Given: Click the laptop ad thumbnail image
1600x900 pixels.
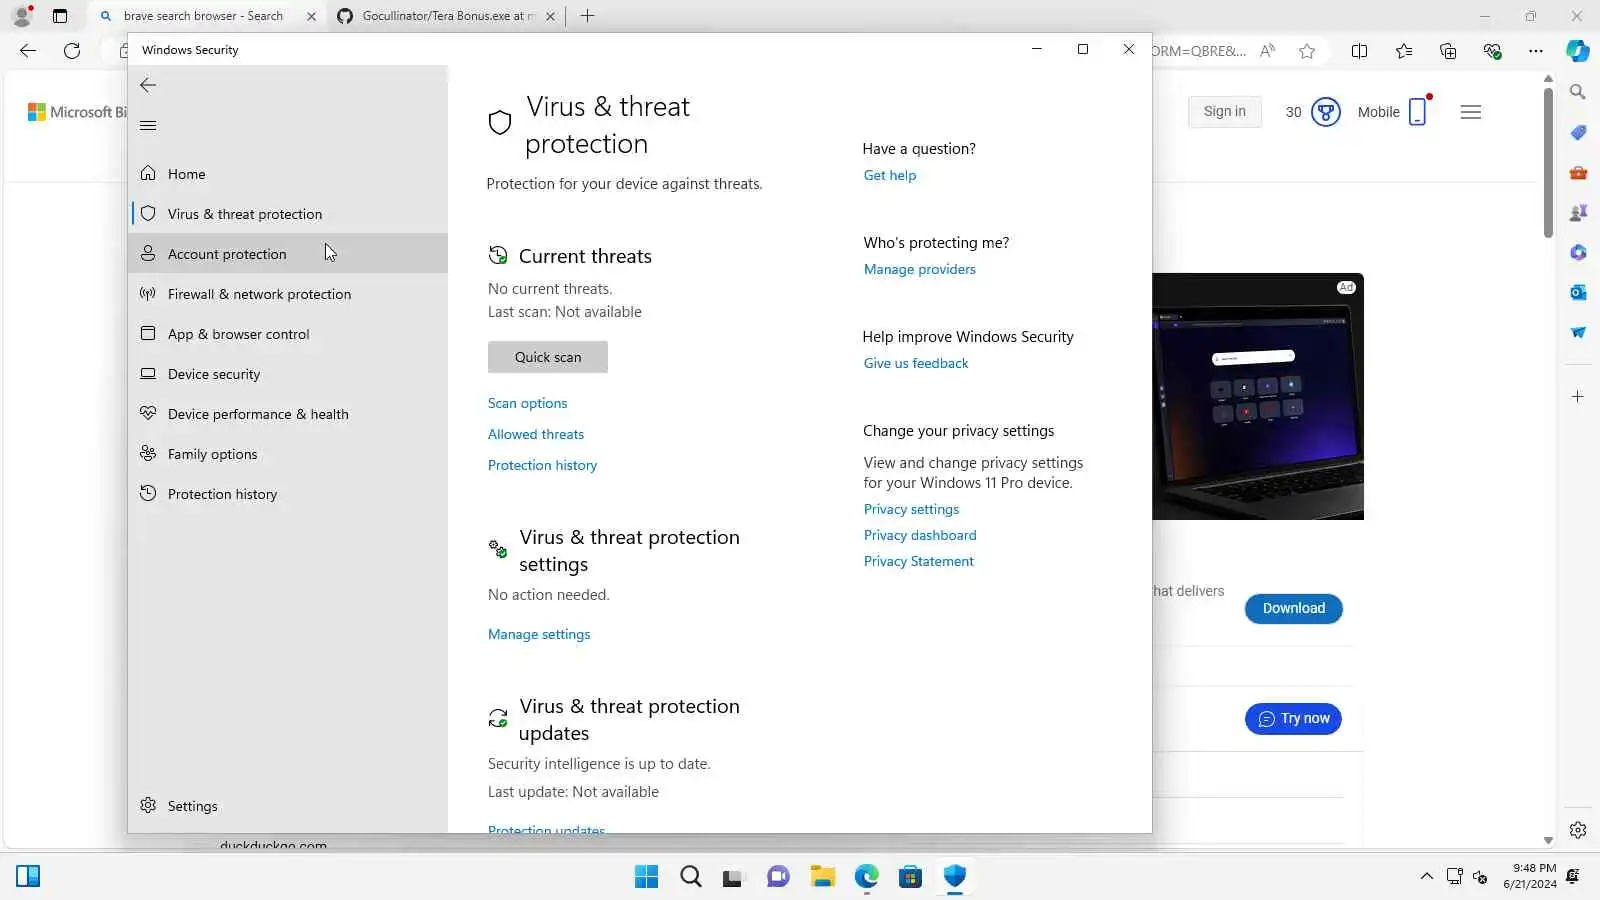Looking at the screenshot, I should coord(1258,396).
